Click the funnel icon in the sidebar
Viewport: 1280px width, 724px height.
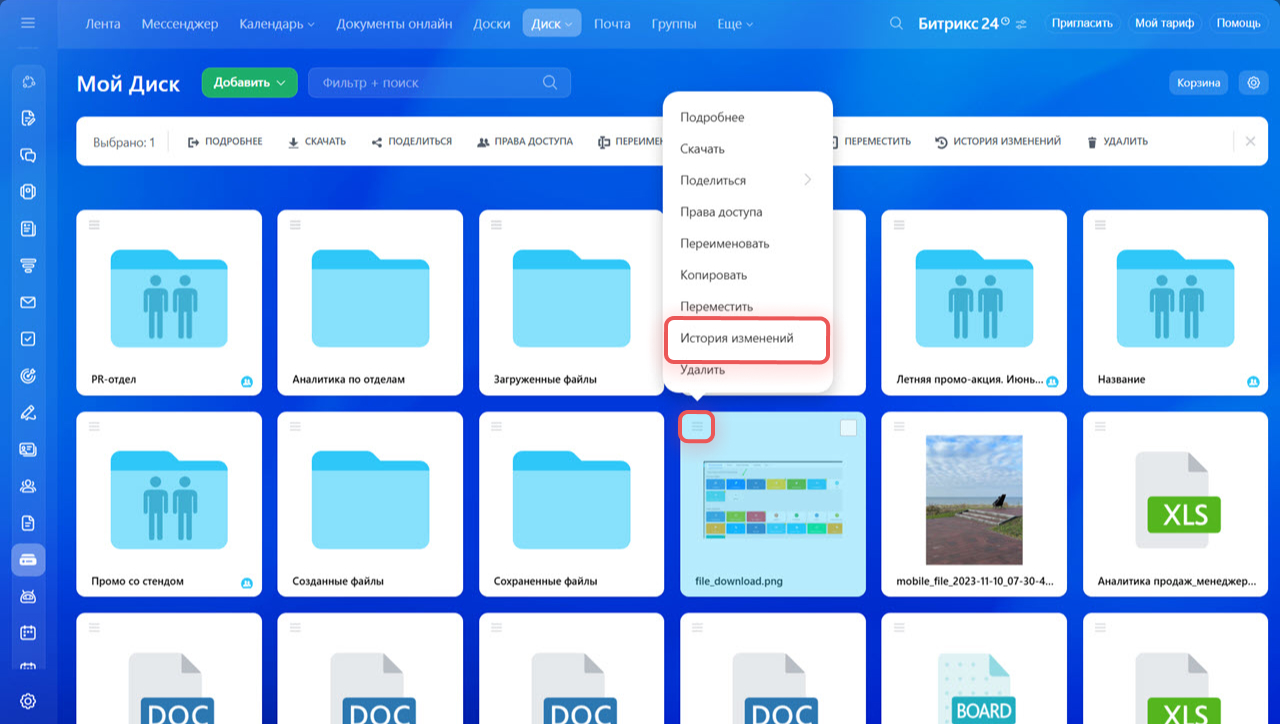(x=28, y=265)
